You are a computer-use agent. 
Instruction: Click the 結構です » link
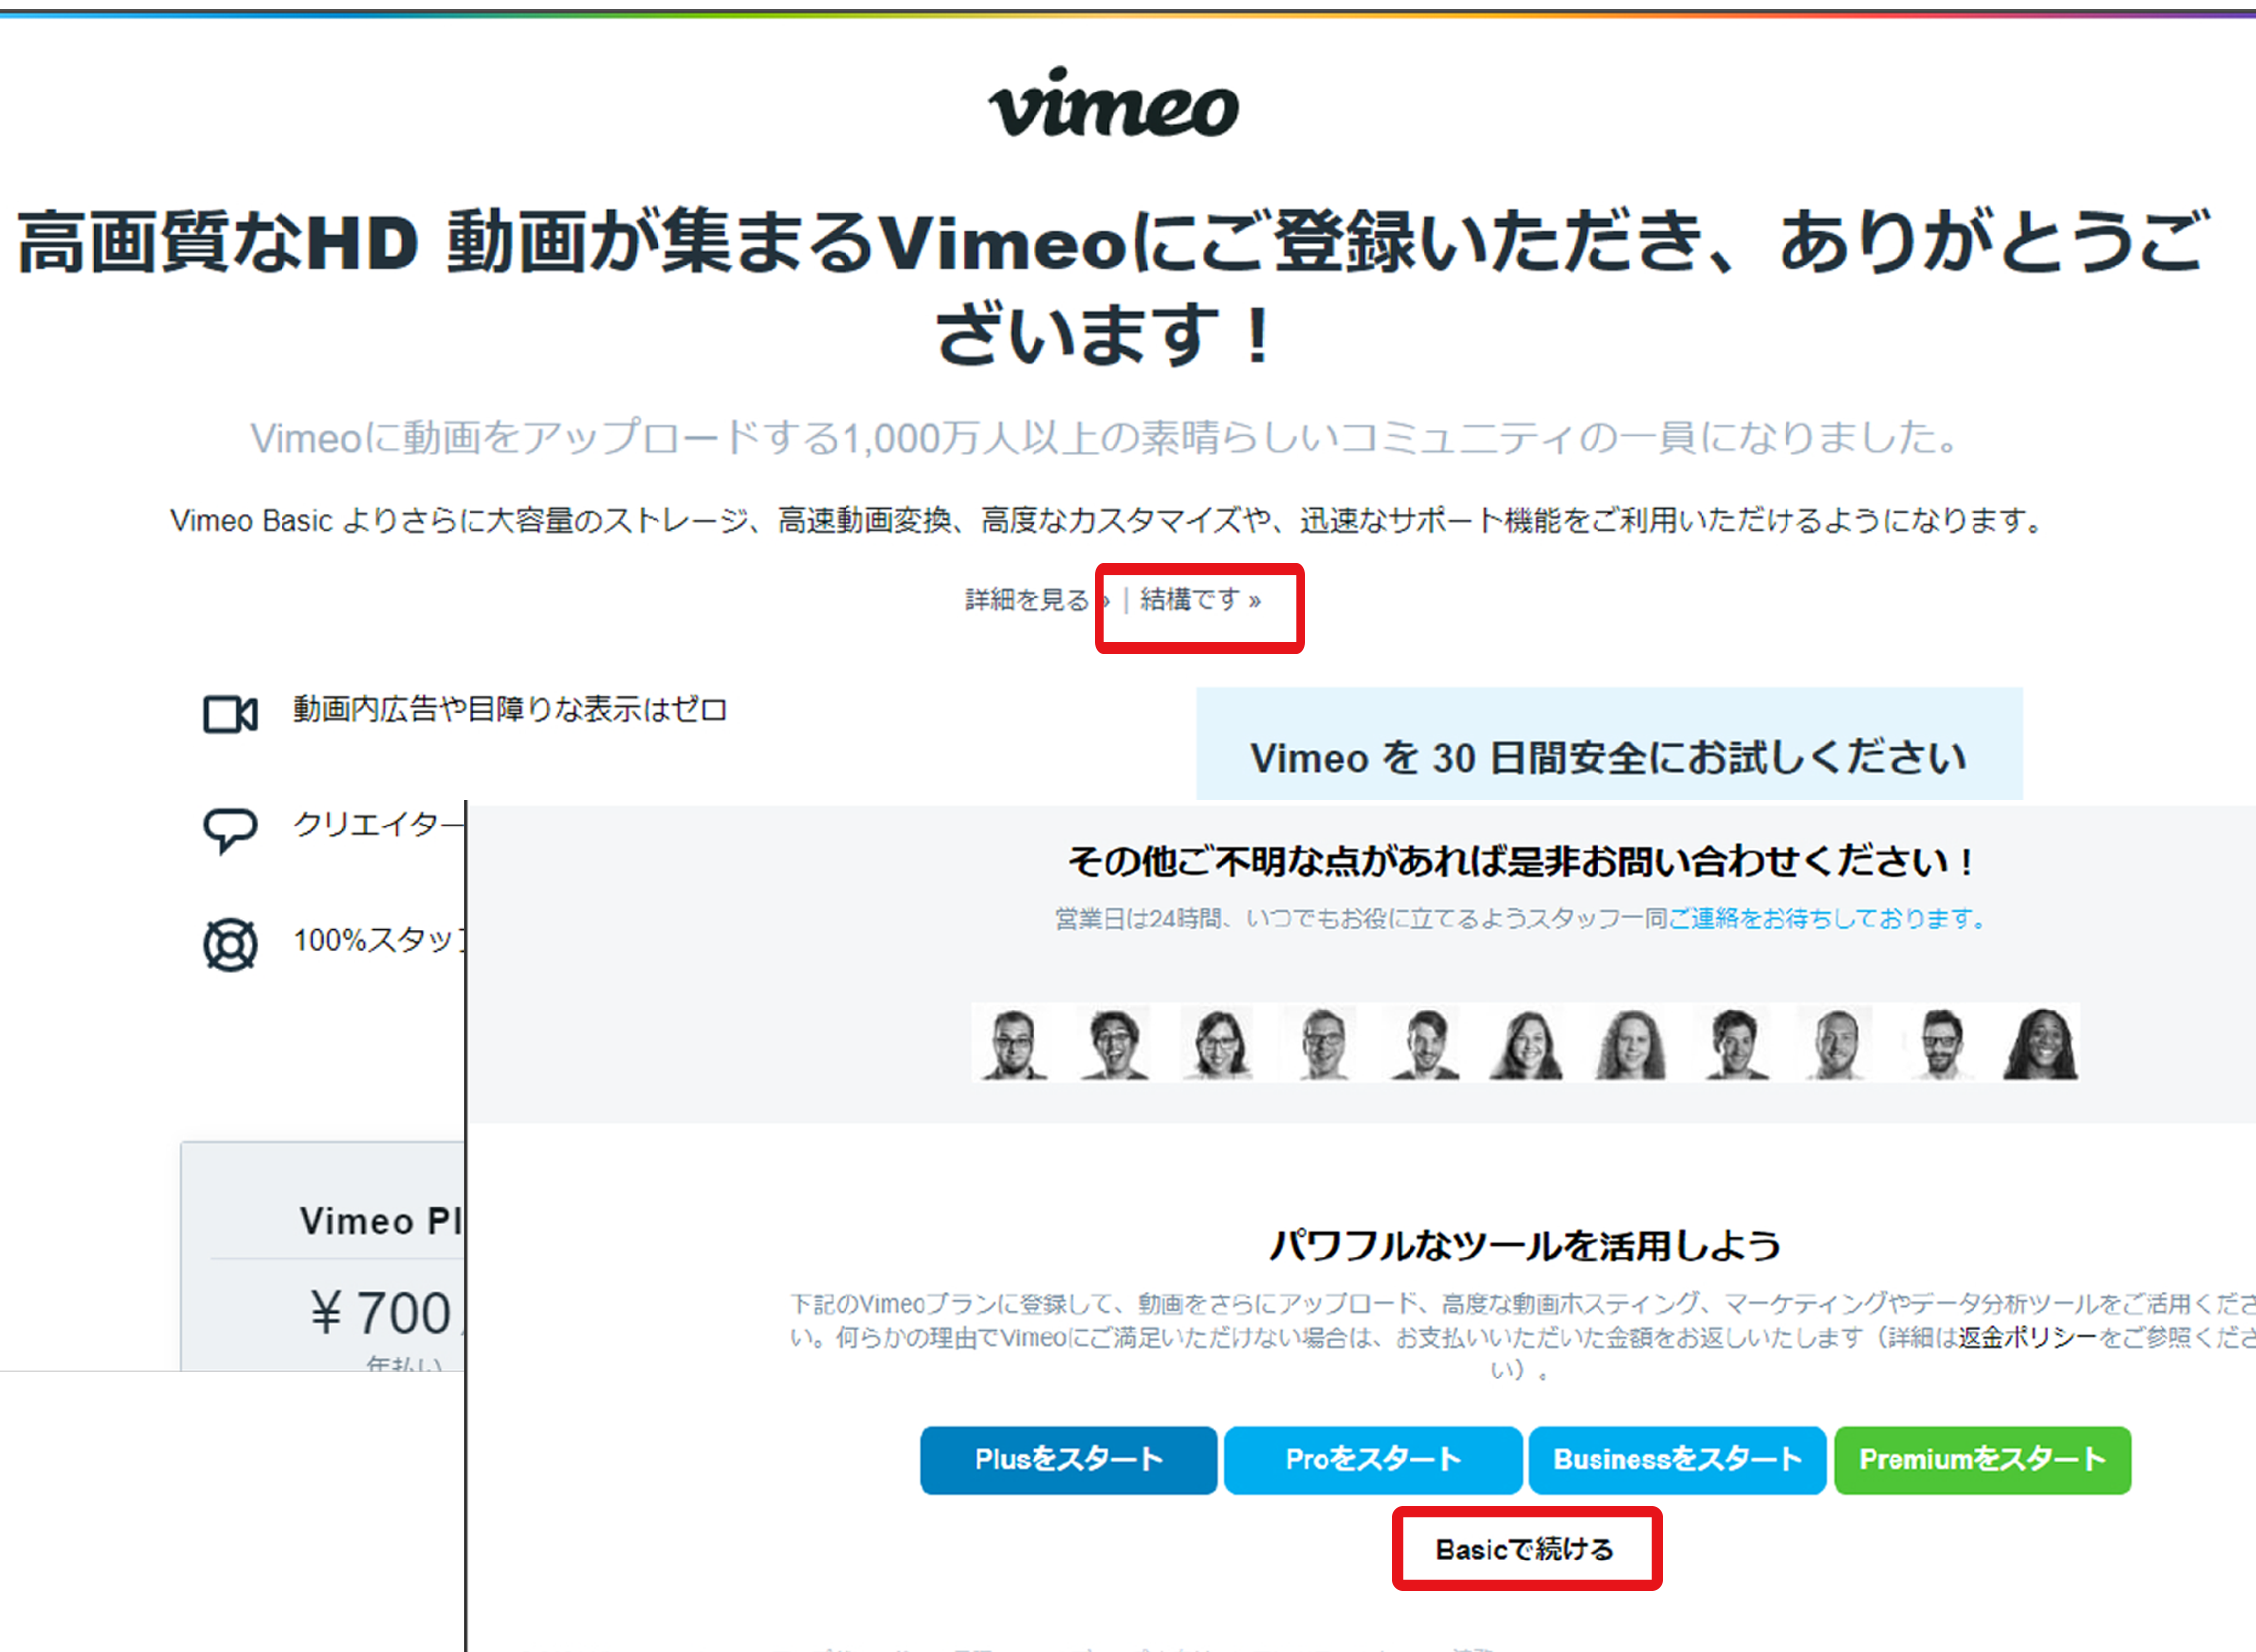pos(1200,600)
